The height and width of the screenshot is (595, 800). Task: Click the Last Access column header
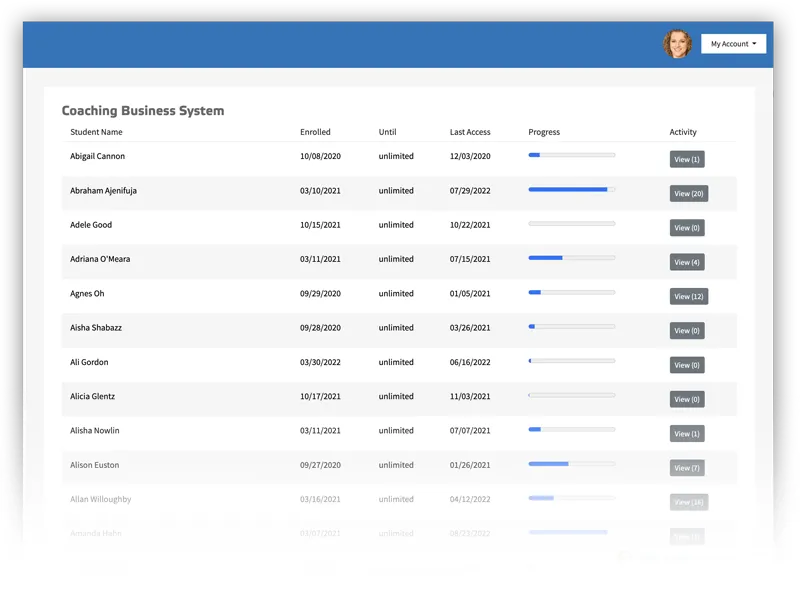470,132
